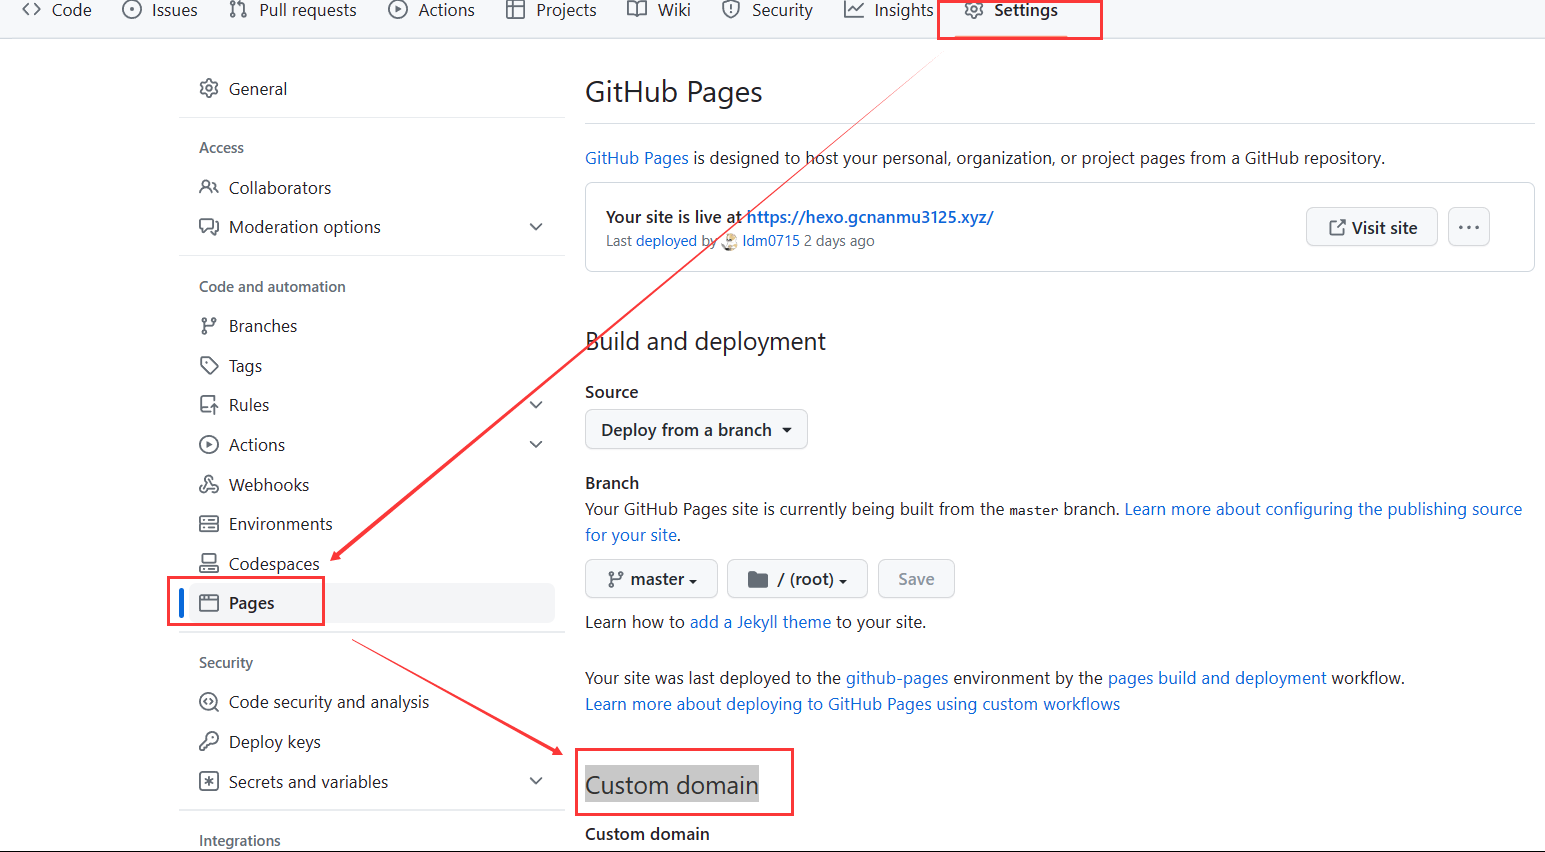Click the bold Custom domain label
Screen dimensions: 1545x852
(x=647, y=834)
